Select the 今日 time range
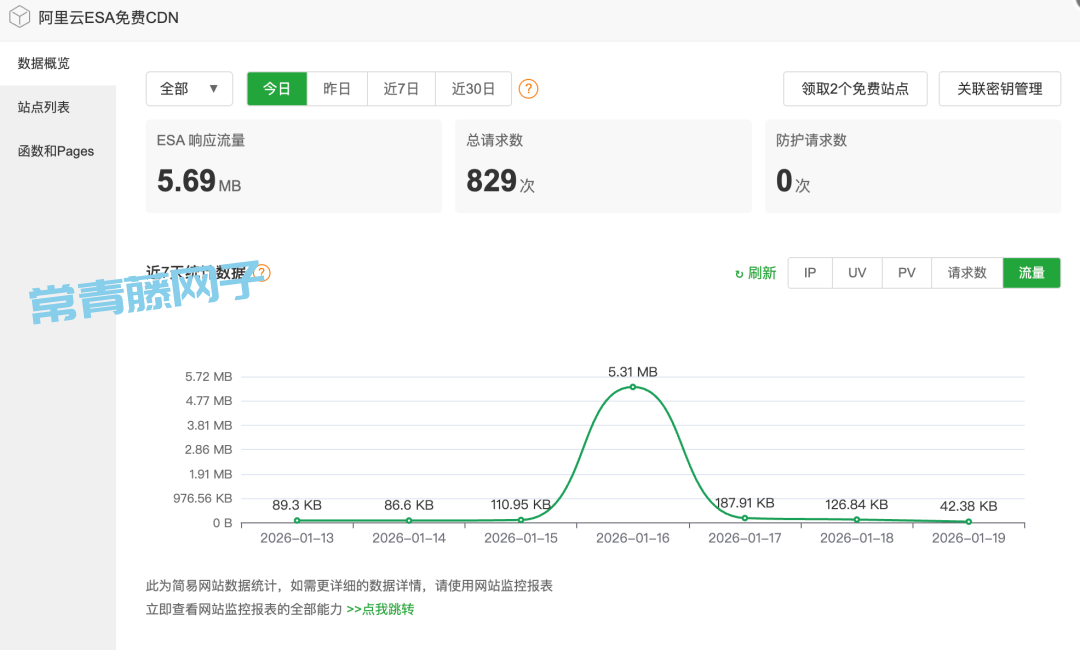The image size is (1080, 650). 277,89
